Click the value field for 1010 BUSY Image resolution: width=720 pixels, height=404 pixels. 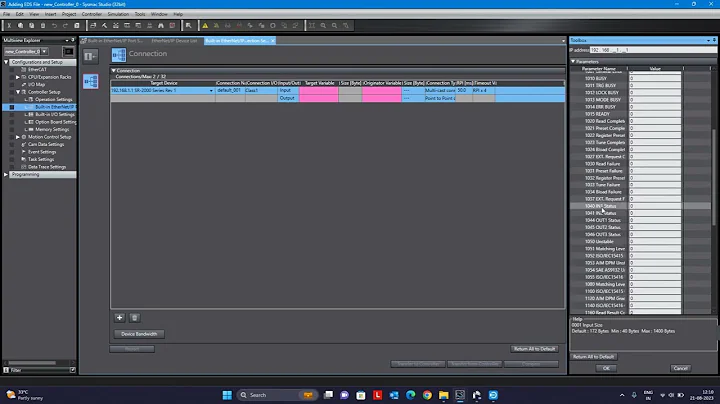point(655,79)
